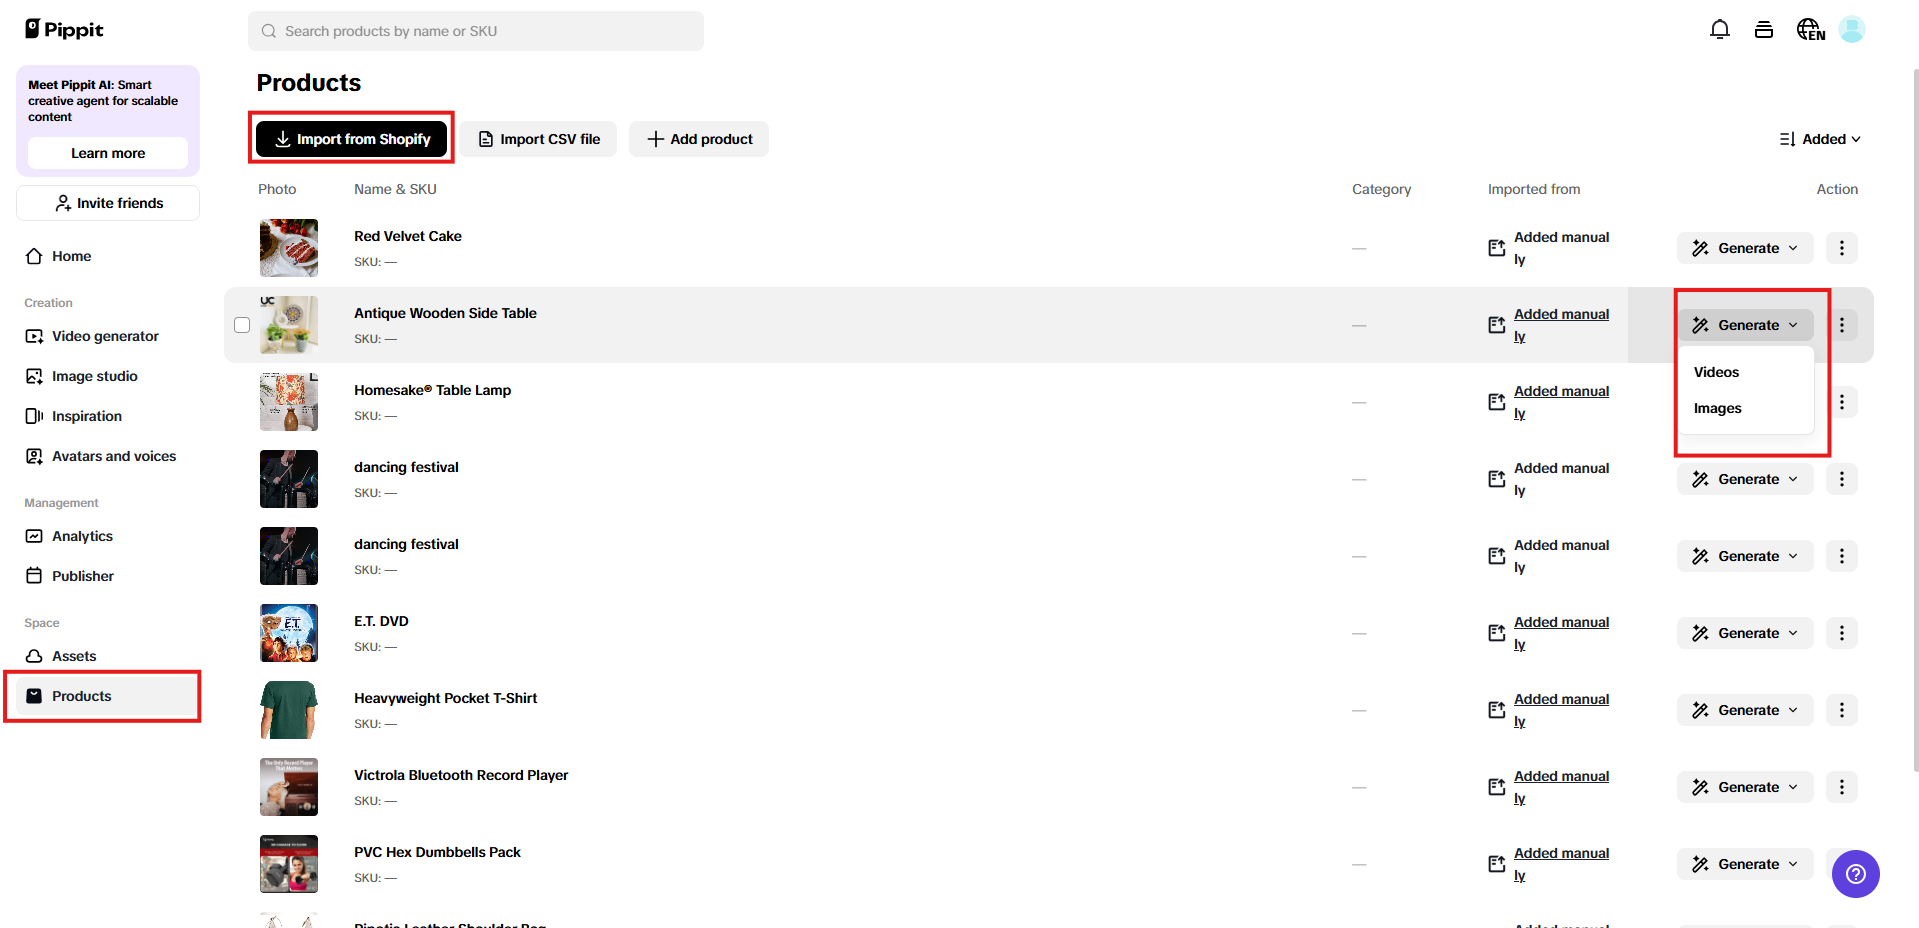Open the notifications bell icon
Viewport: 1919px width, 928px height.
[1719, 30]
